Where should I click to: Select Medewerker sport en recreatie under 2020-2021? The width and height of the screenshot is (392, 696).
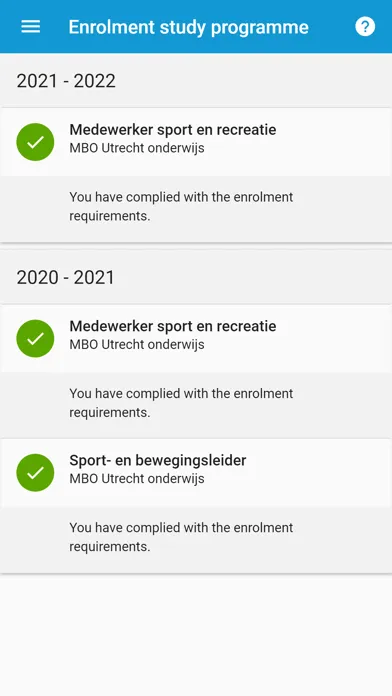click(x=173, y=326)
